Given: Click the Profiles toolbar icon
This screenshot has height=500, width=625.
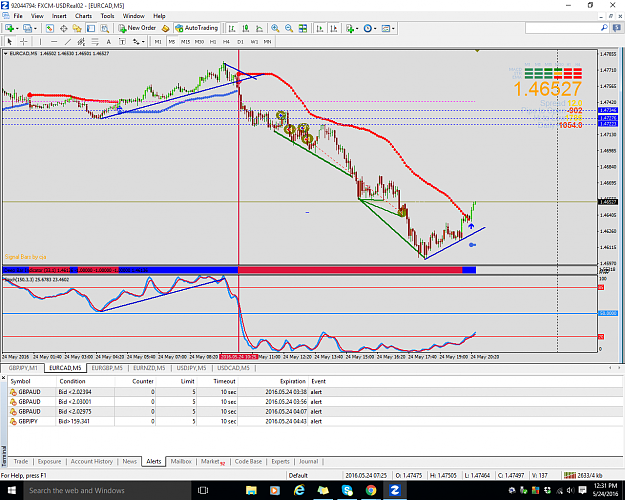Looking at the screenshot, I should pyautogui.click(x=27, y=28).
